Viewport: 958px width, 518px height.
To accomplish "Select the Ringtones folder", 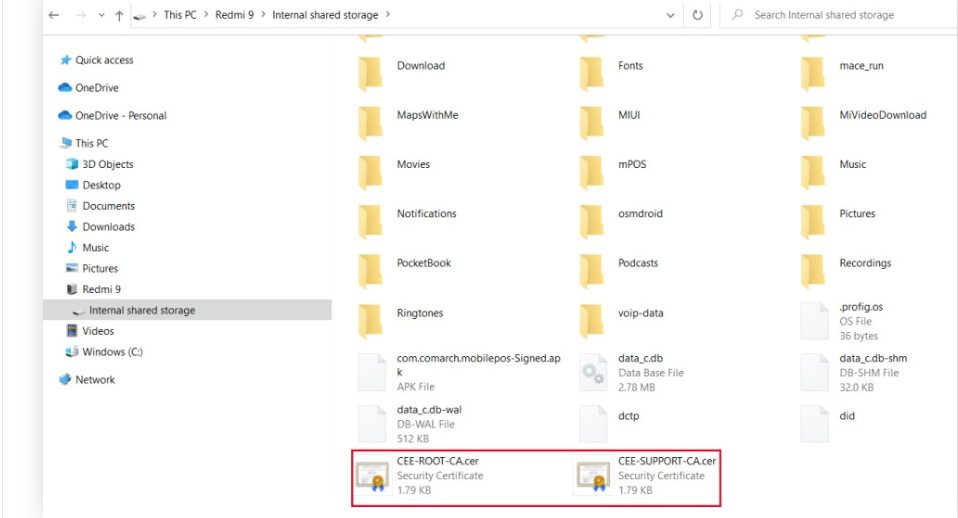I will [401, 320].
